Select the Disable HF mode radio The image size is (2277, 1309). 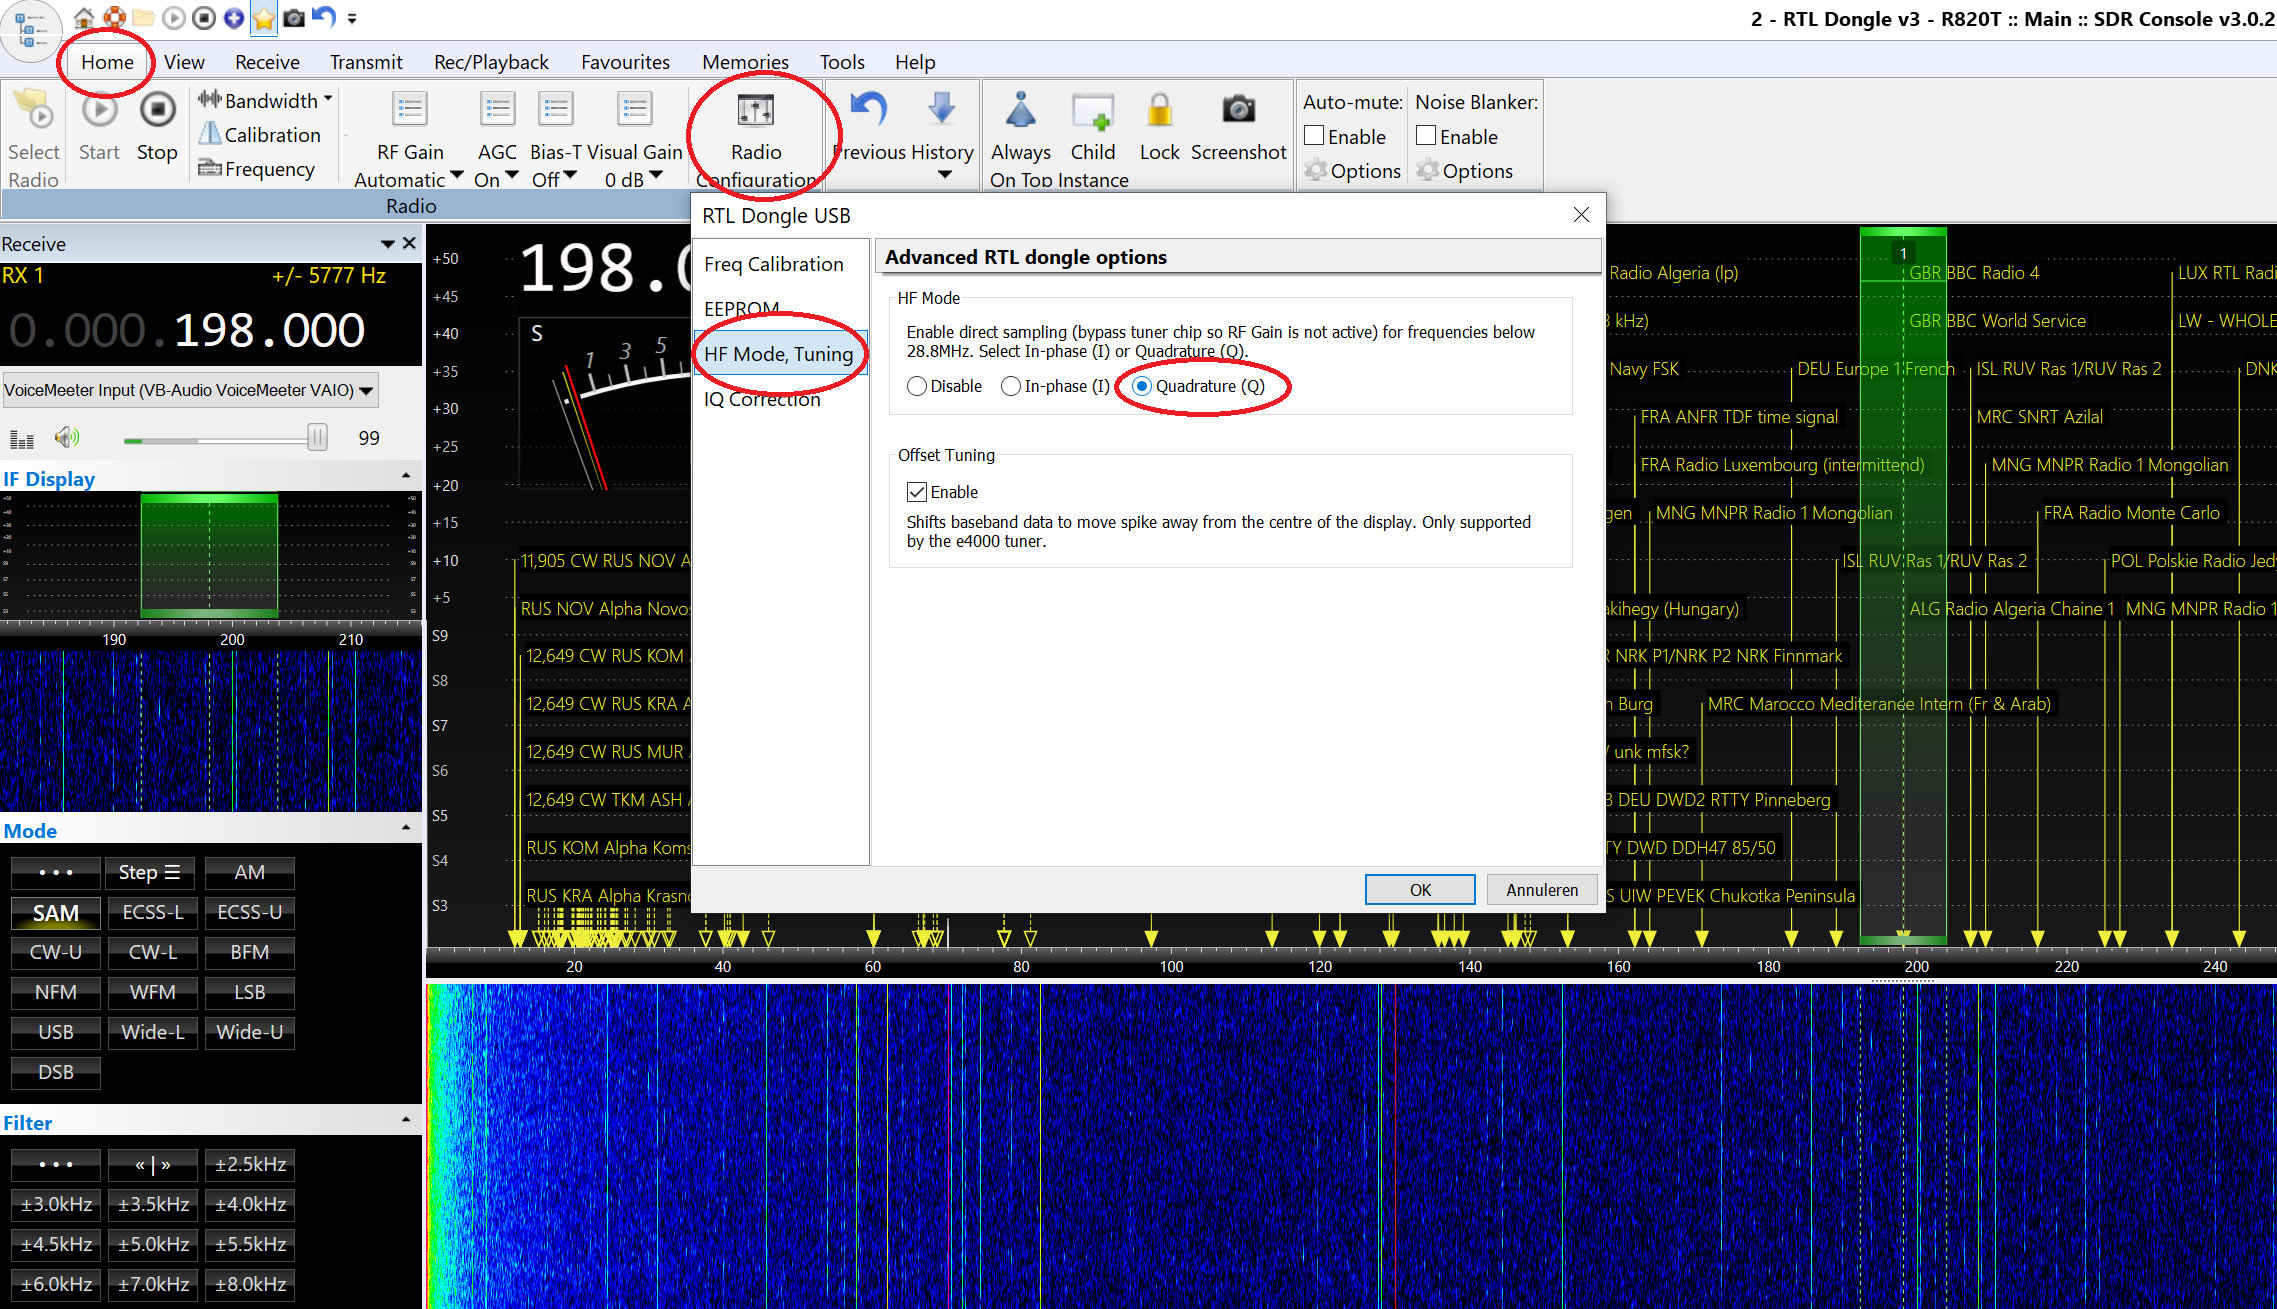917,386
